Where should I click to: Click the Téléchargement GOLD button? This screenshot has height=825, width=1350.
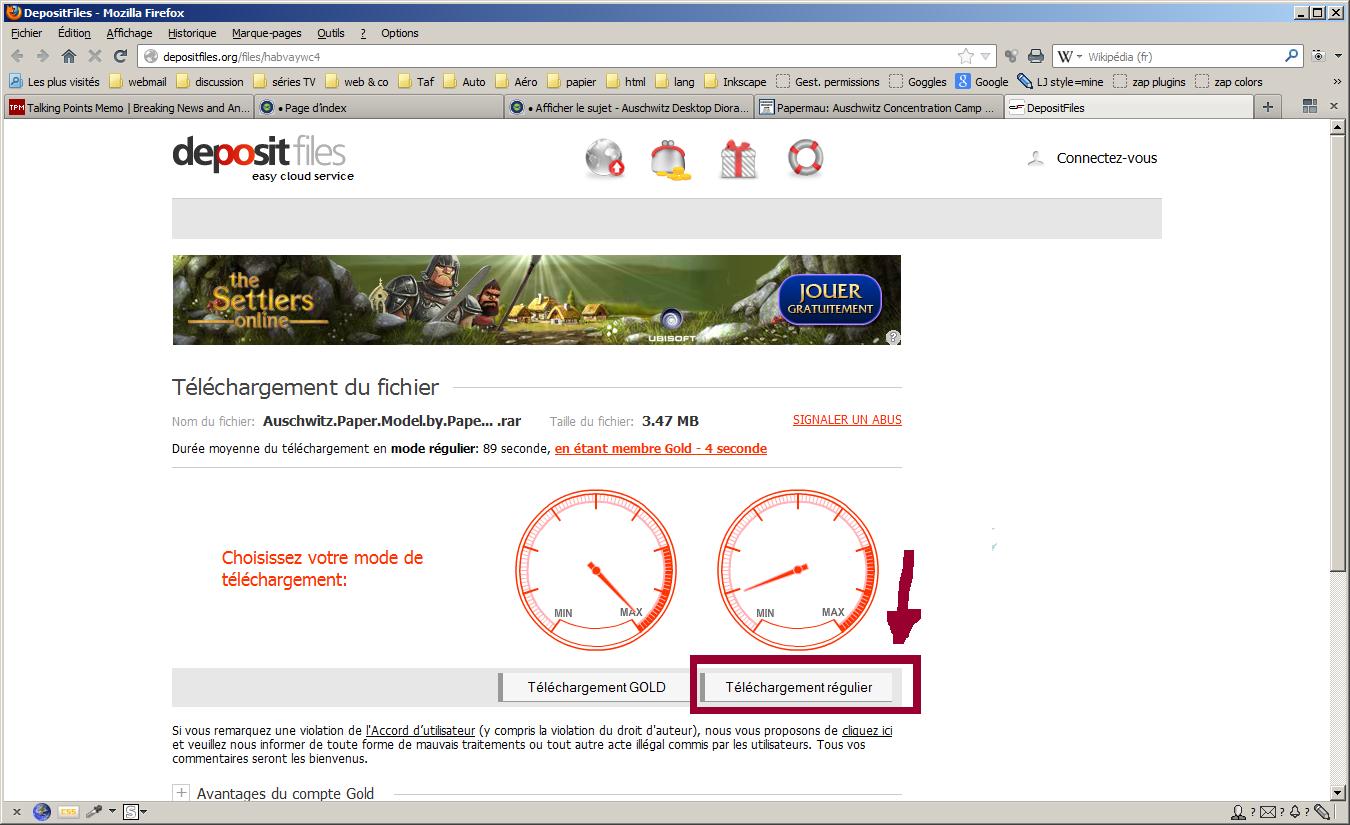click(x=596, y=687)
